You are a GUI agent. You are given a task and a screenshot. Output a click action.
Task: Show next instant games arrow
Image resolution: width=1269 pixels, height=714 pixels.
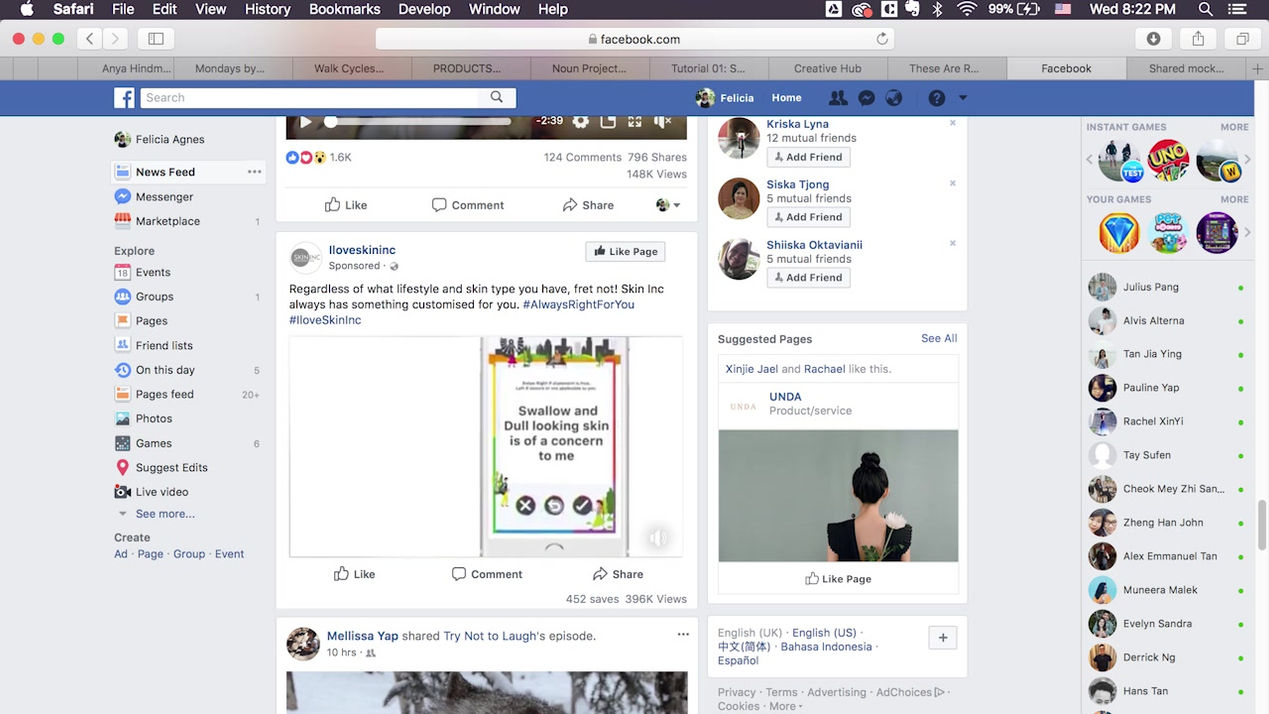(1248, 160)
